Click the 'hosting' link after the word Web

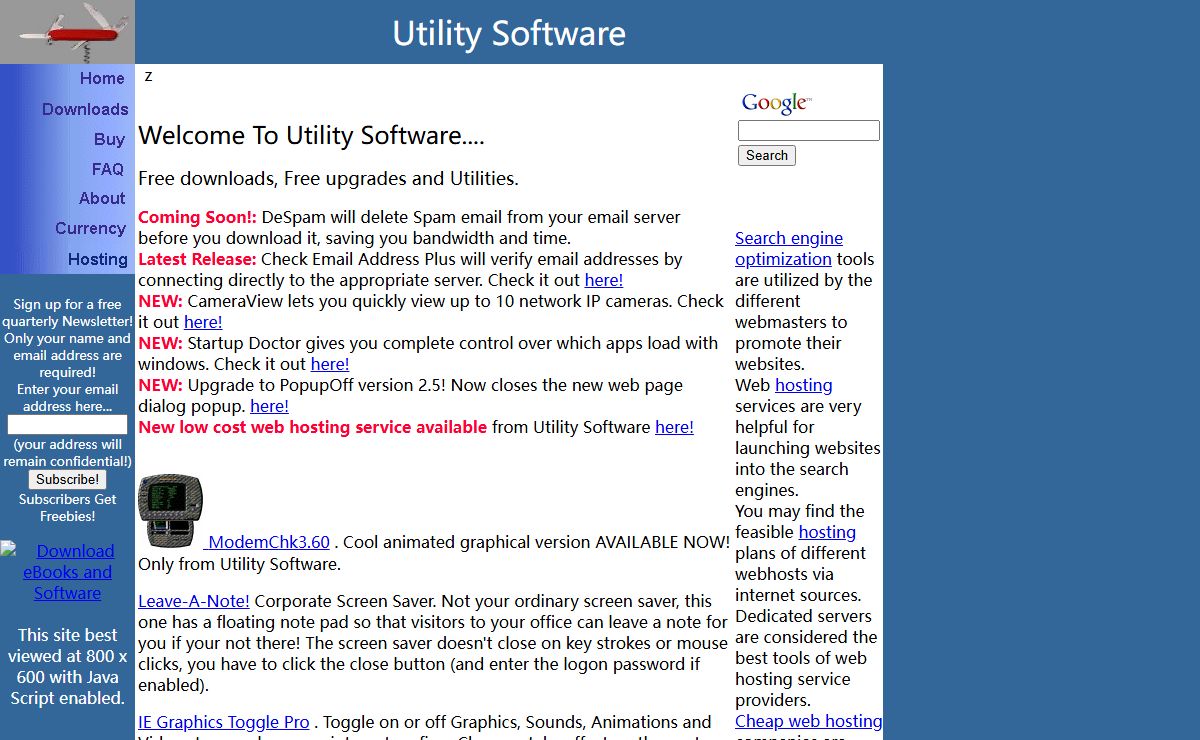coord(804,385)
